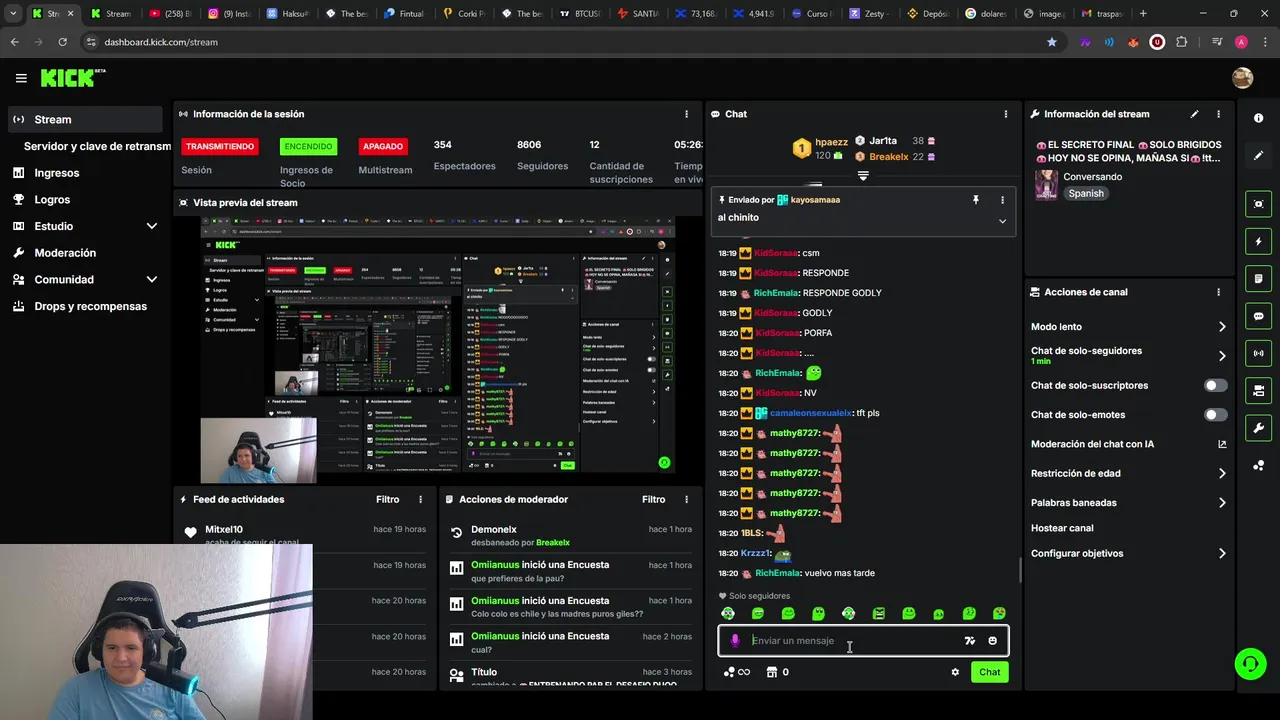Collapse the chat leaderboard arrows
Image resolution: width=1280 pixels, height=720 pixels.
pyautogui.click(x=863, y=176)
